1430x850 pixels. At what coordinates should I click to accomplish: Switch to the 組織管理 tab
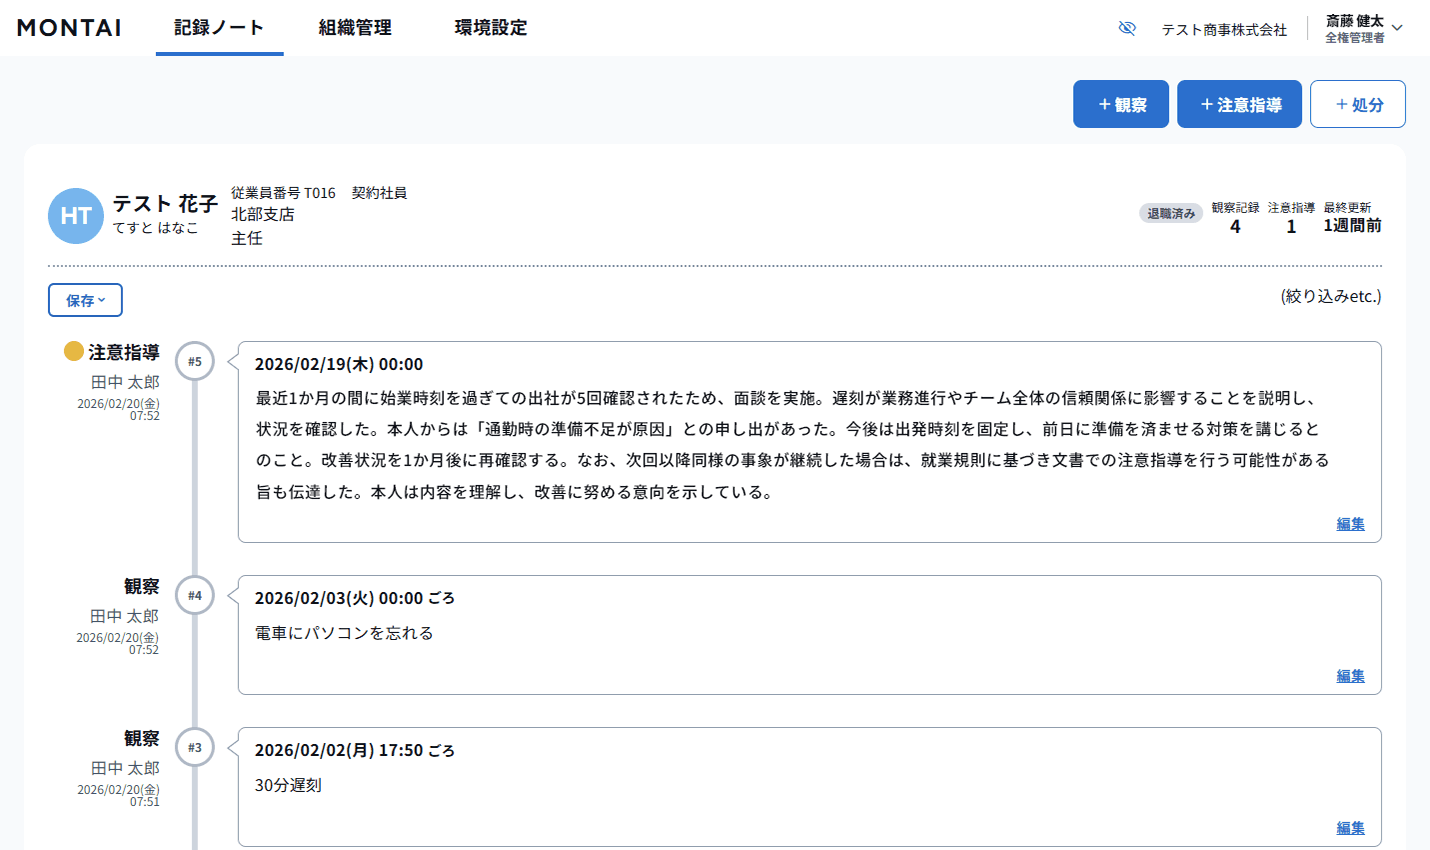(x=354, y=28)
